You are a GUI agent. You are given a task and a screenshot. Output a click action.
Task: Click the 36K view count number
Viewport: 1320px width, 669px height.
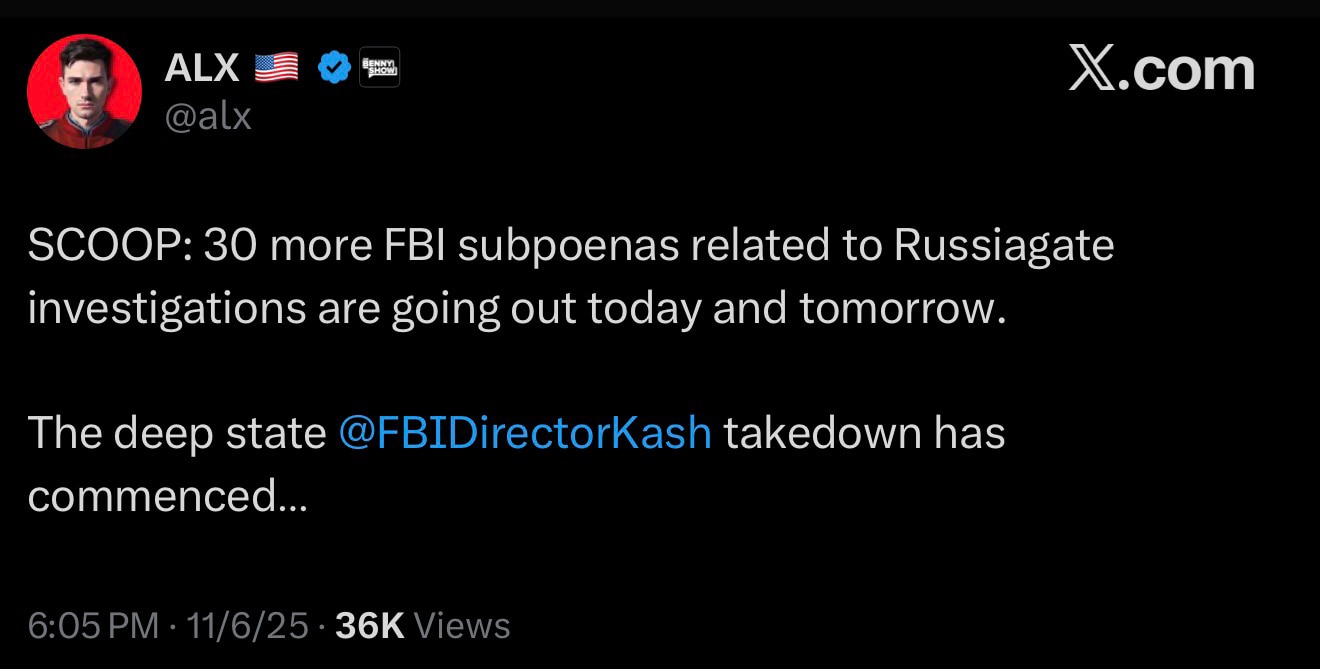click(369, 626)
